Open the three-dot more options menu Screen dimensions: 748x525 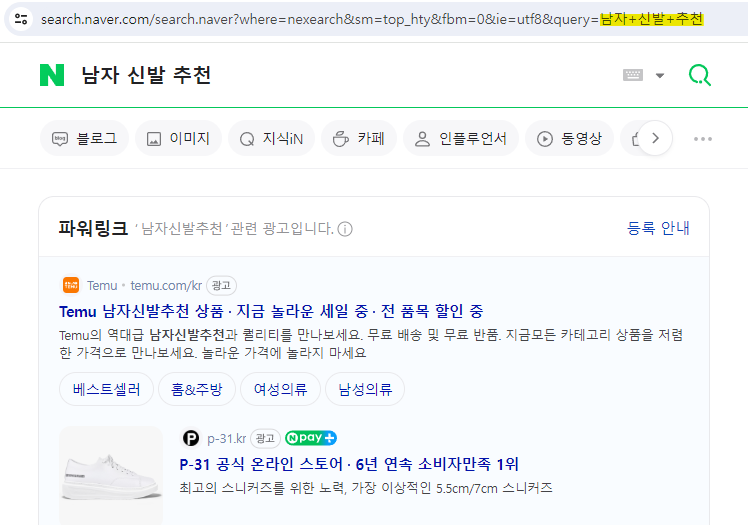point(703,139)
